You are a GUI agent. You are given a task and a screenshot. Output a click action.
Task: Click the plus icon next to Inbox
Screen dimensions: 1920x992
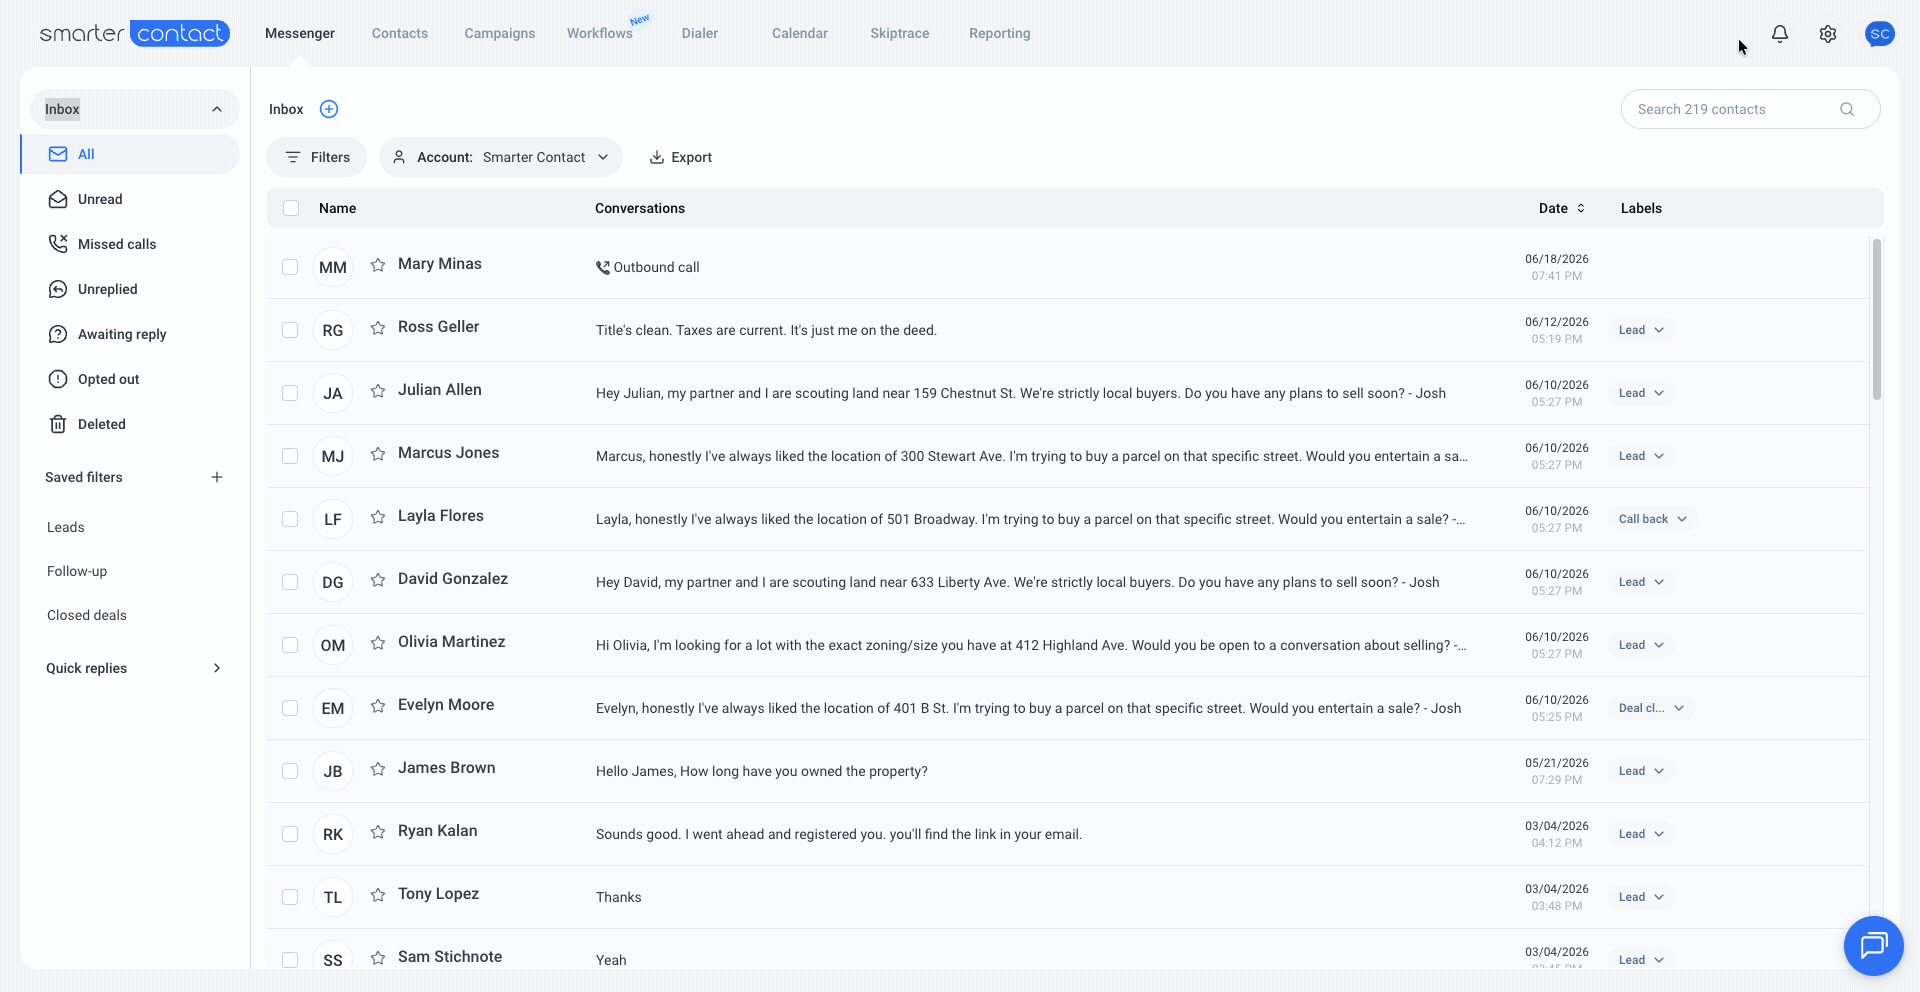click(x=329, y=109)
